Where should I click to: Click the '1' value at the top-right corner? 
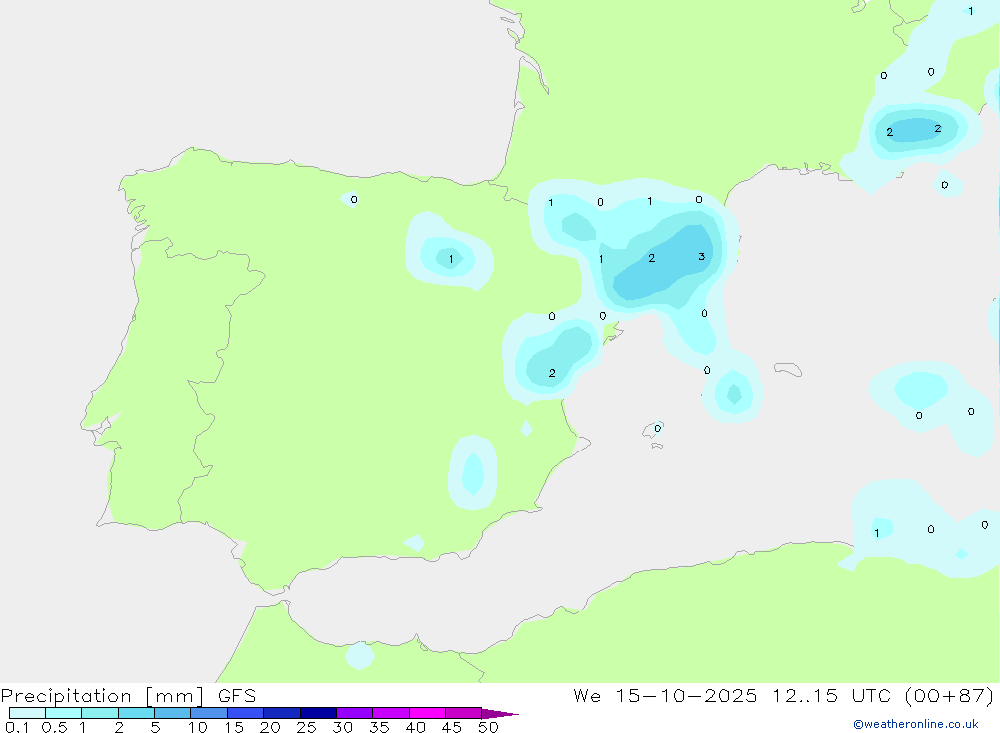coord(971,11)
